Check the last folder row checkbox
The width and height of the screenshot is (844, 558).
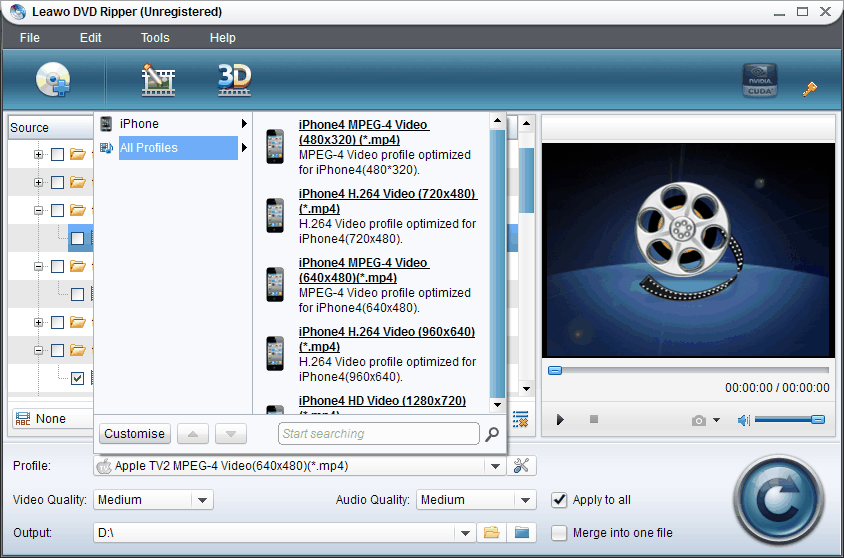coord(58,350)
